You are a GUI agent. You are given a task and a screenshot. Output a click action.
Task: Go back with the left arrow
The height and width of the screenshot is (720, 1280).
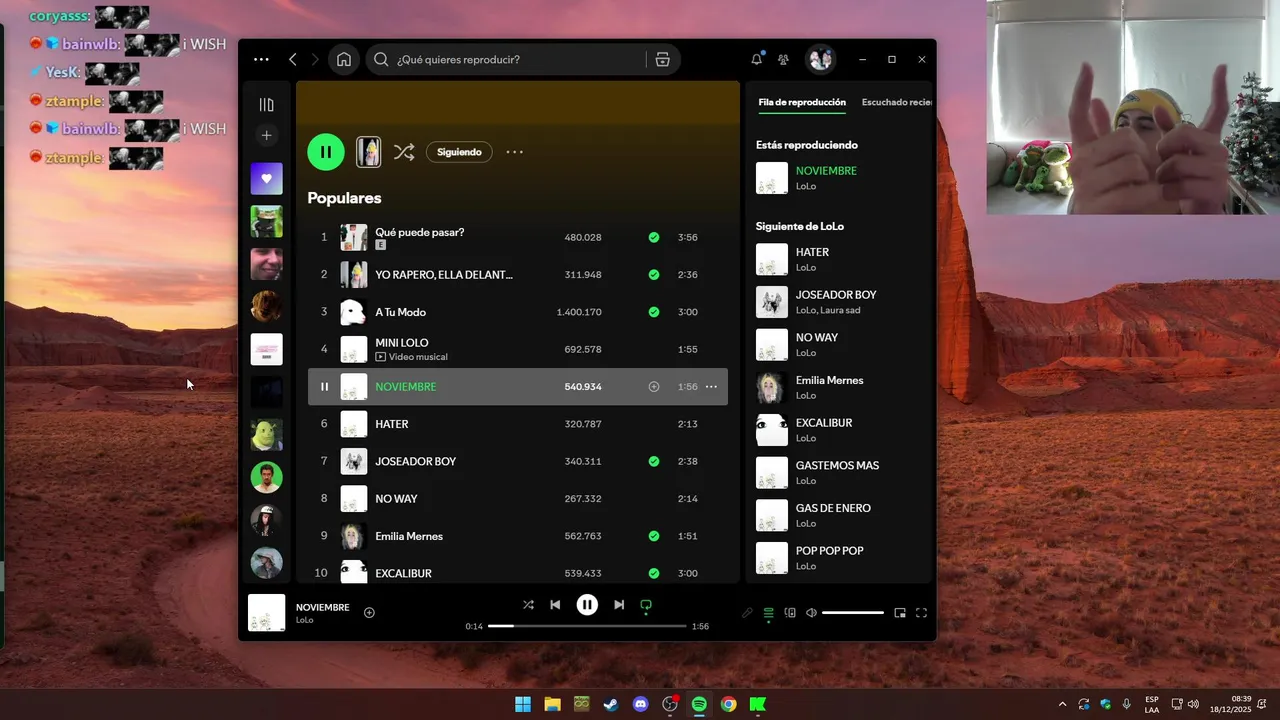pyautogui.click(x=292, y=60)
